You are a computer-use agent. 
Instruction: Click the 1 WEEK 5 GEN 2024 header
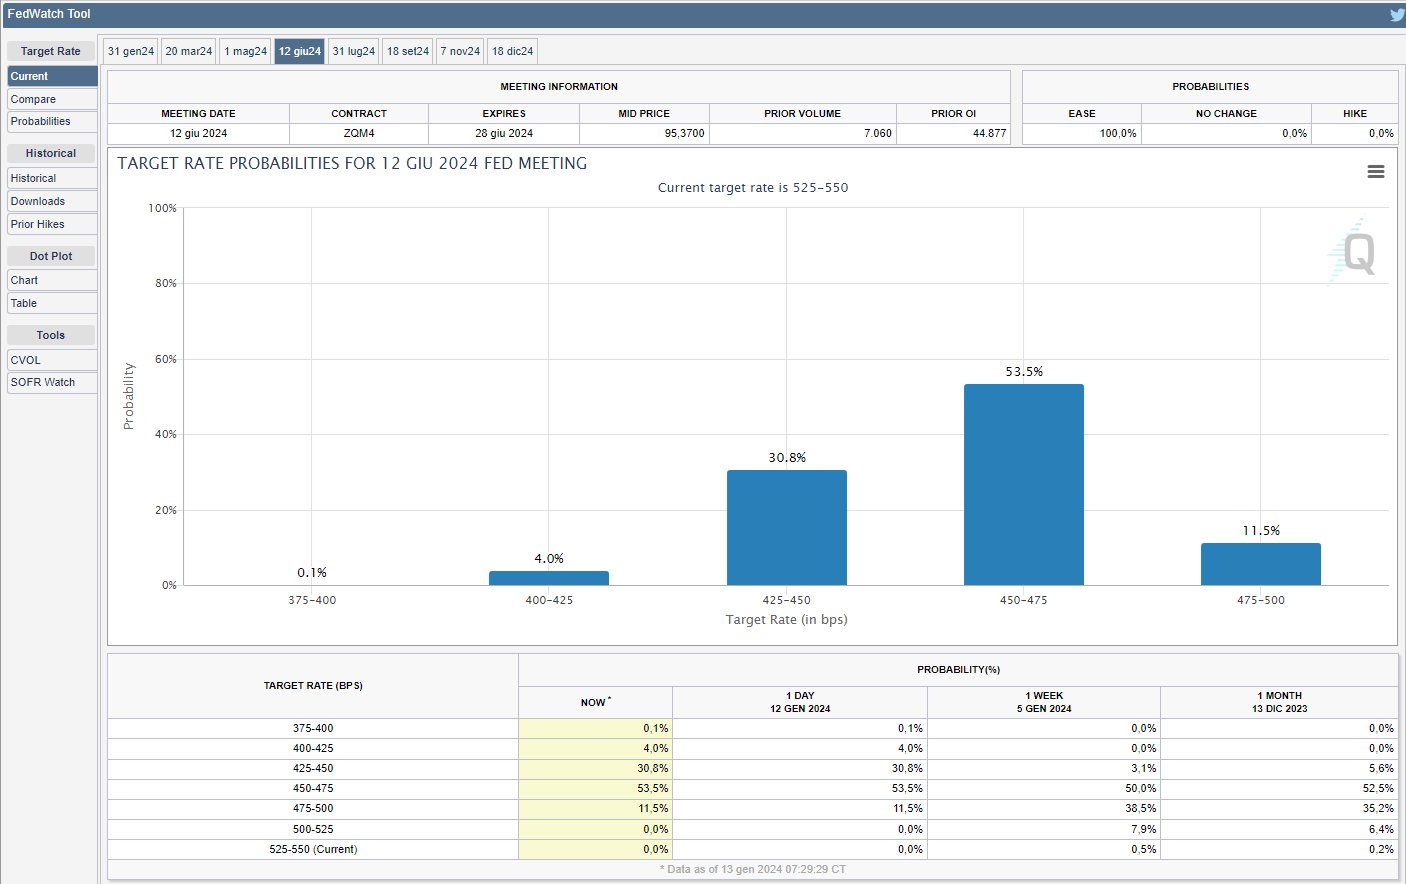pos(1044,702)
